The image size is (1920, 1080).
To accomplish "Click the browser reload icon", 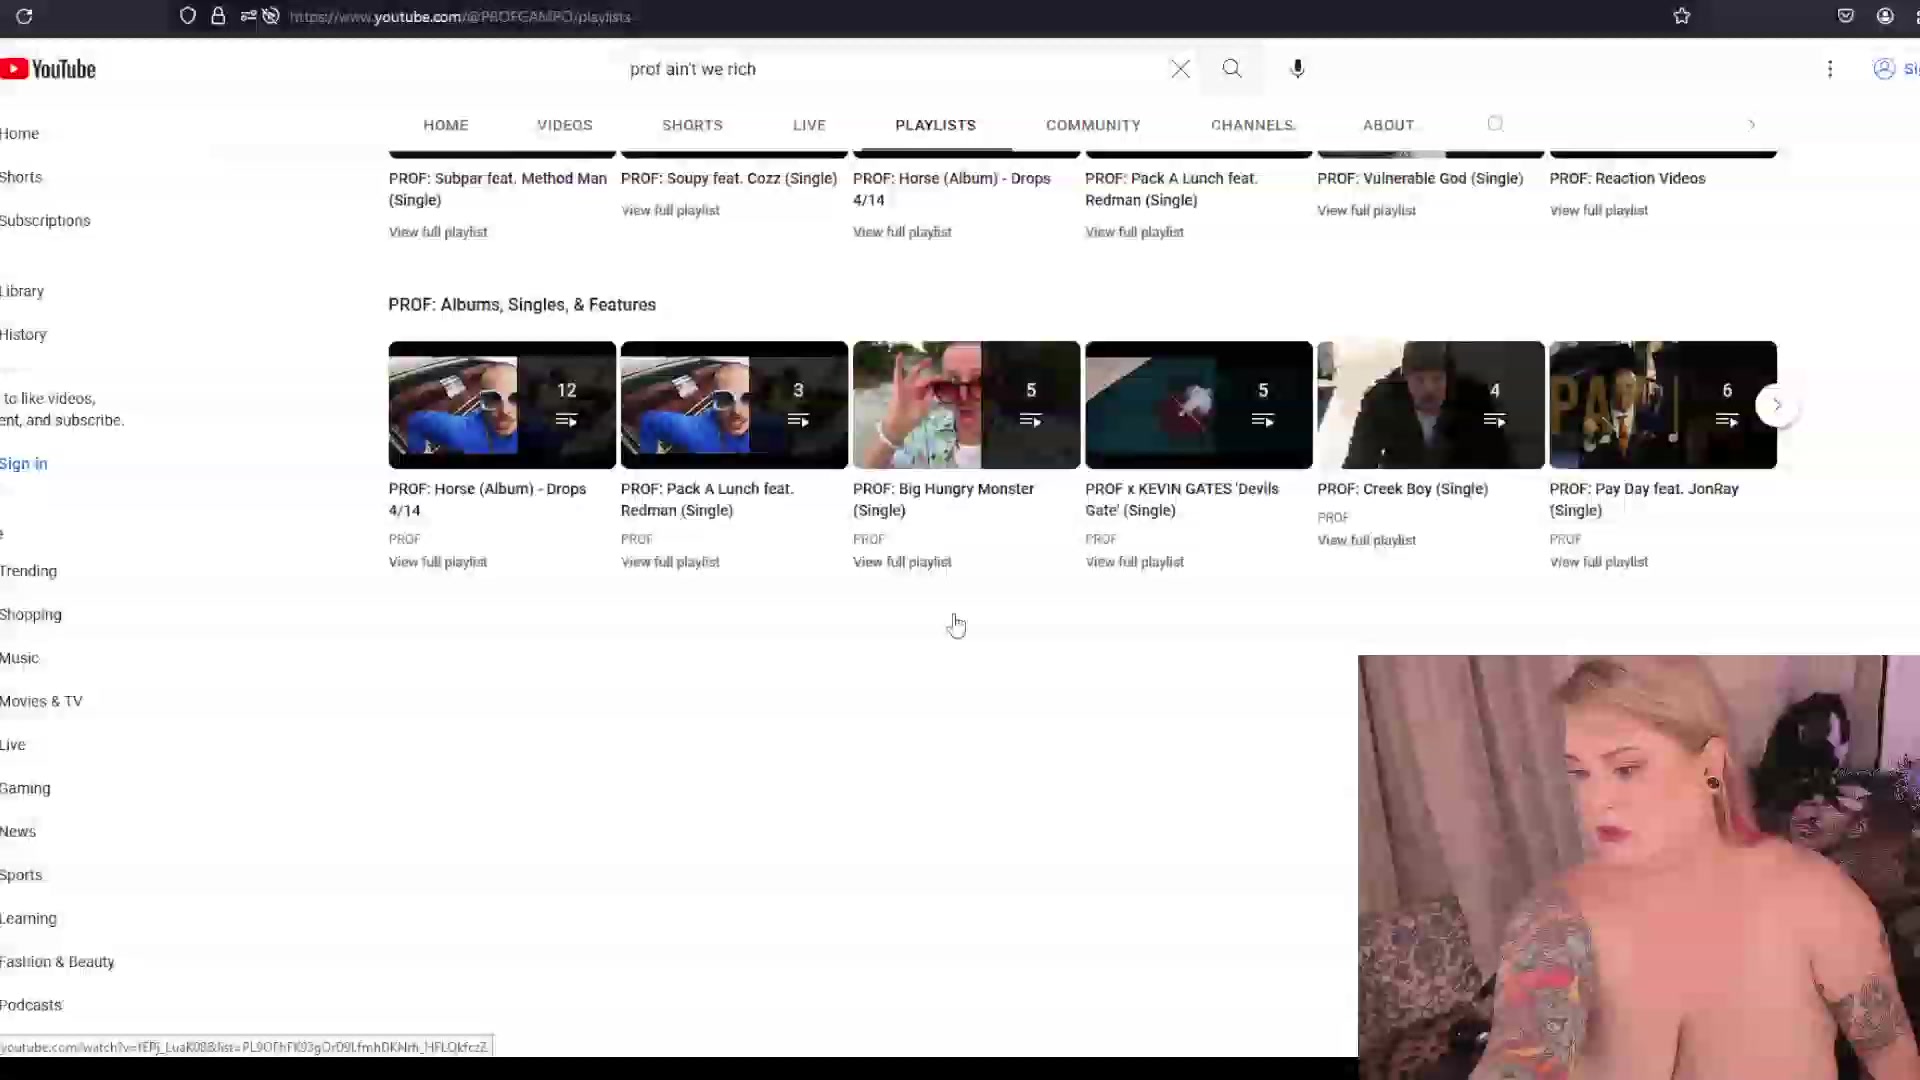I will pyautogui.click(x=24, y=16).
